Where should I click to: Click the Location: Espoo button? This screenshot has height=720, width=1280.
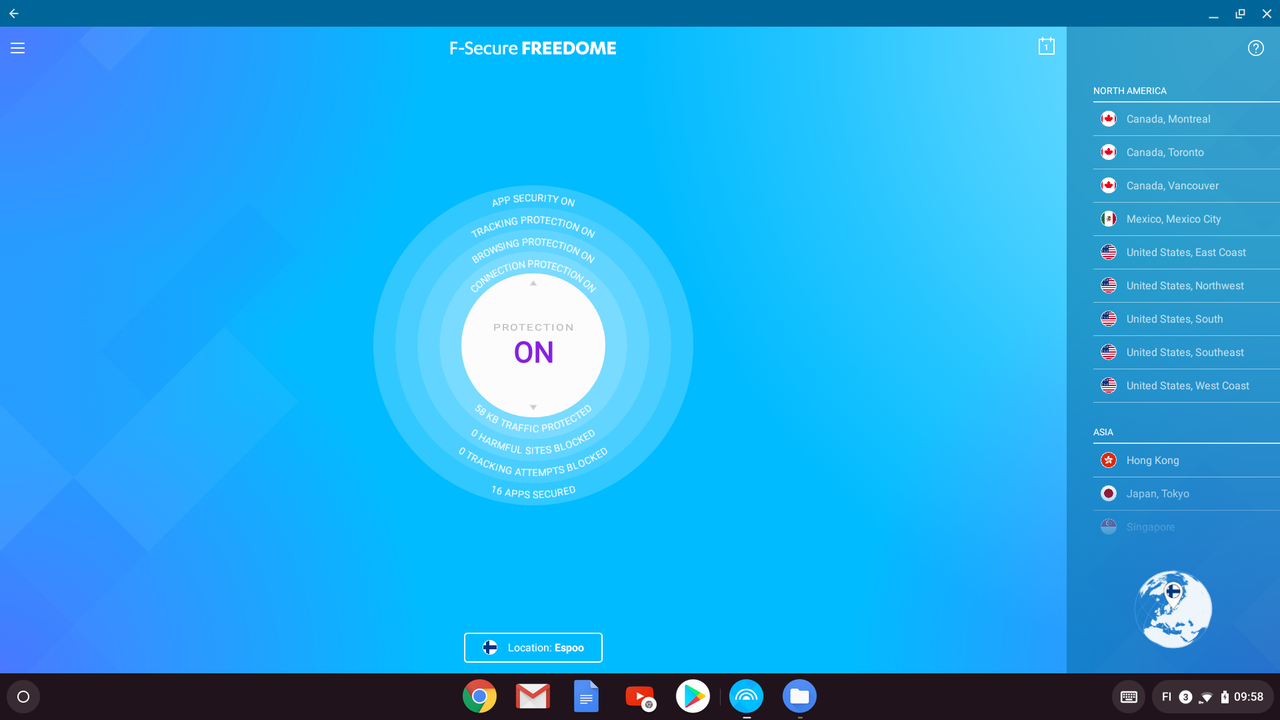click(x=533, y=648)
